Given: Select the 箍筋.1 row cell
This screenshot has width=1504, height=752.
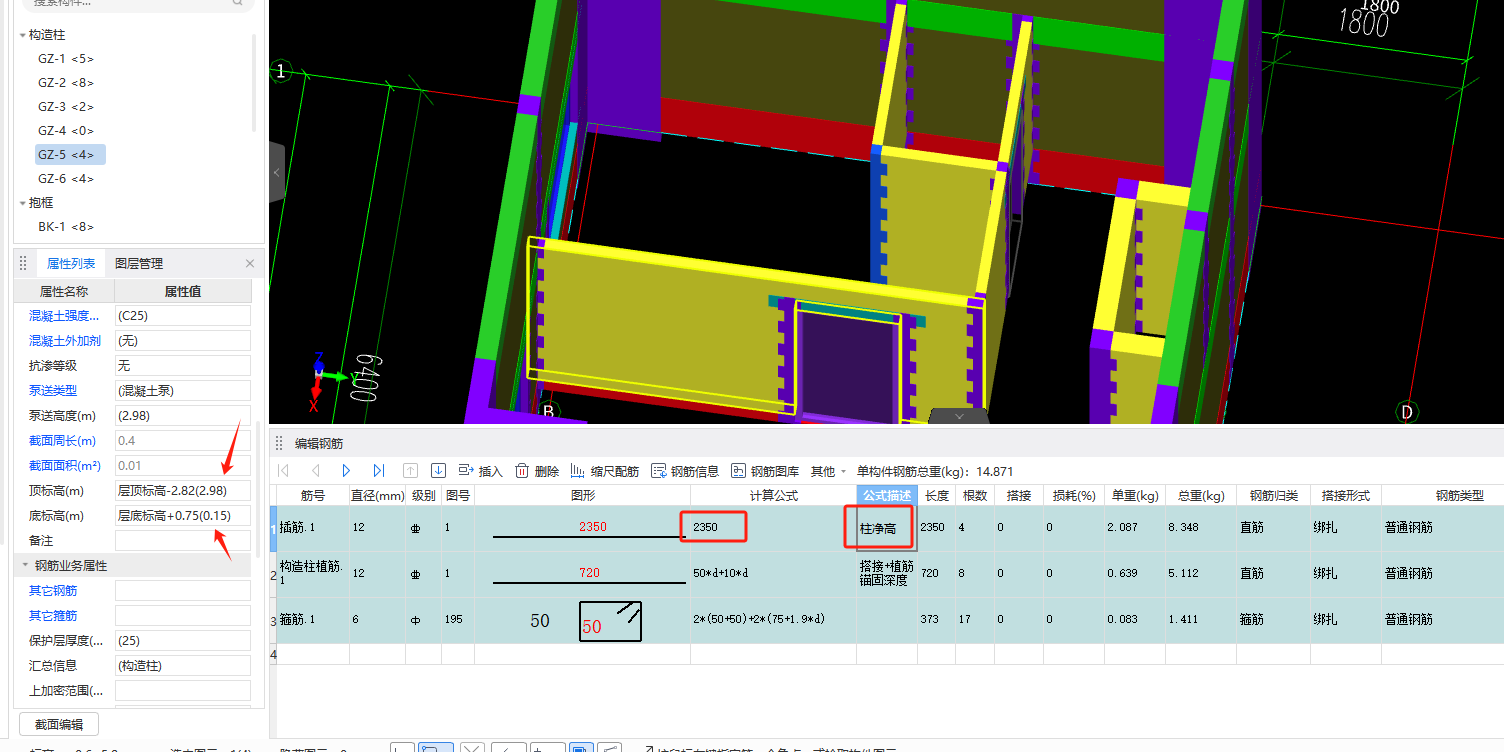Looking at the screenshot, I should (312, 619).
